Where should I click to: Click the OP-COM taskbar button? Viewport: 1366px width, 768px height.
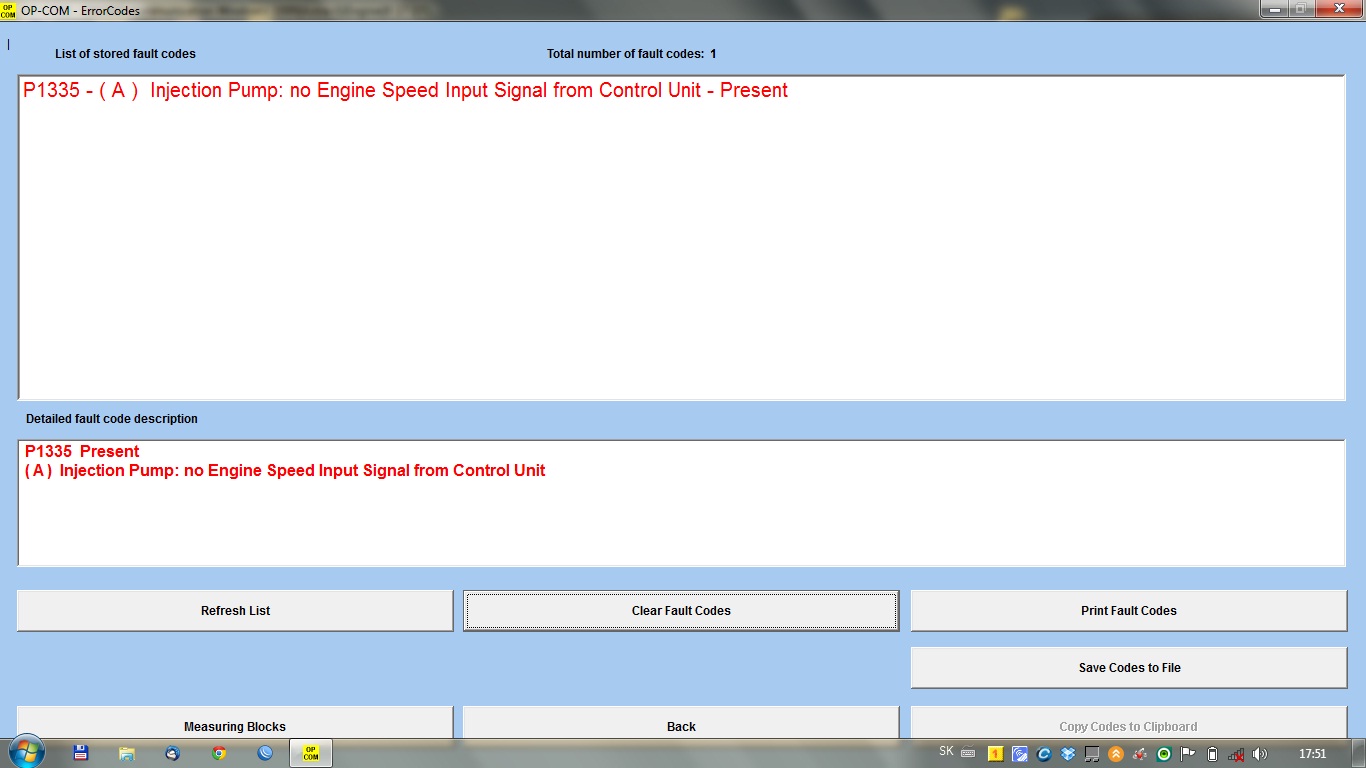tap(311, 753)
